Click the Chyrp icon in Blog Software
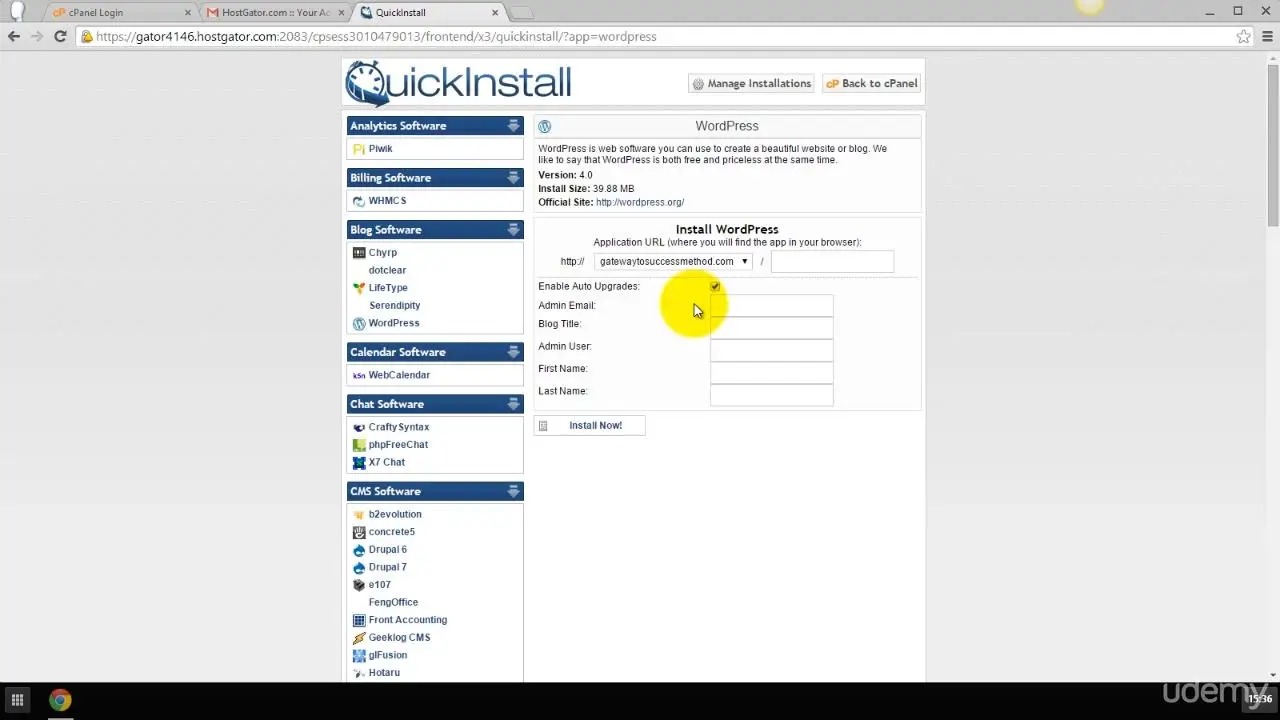The height and width of the screenshot is (720, 1280). click(359, 253)
